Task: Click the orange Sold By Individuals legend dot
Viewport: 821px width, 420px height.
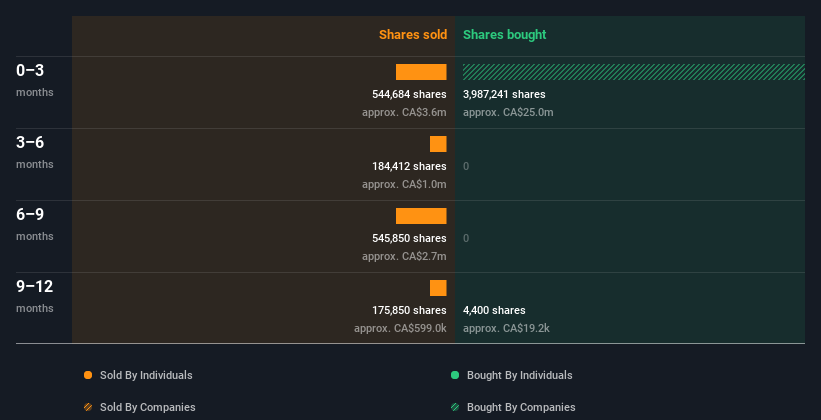Action: click(x=88, y=375)
